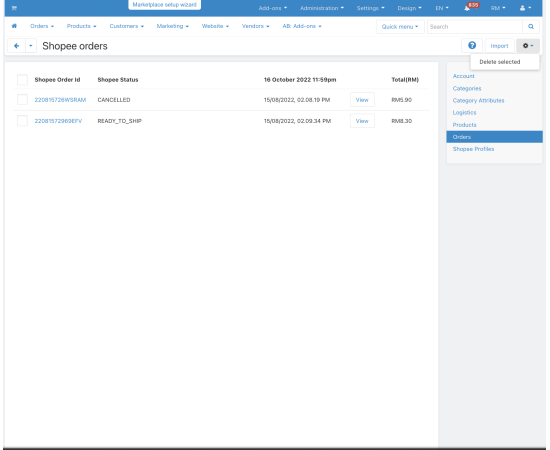Open Logistics in the sidebar
Viewport: 550px width, 450px height.
464,113
